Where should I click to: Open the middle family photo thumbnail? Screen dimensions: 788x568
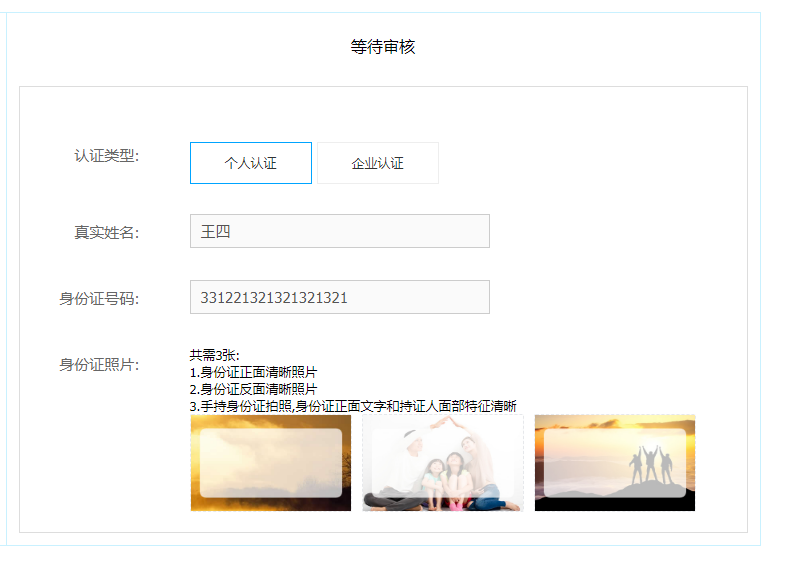pos(442,463)
